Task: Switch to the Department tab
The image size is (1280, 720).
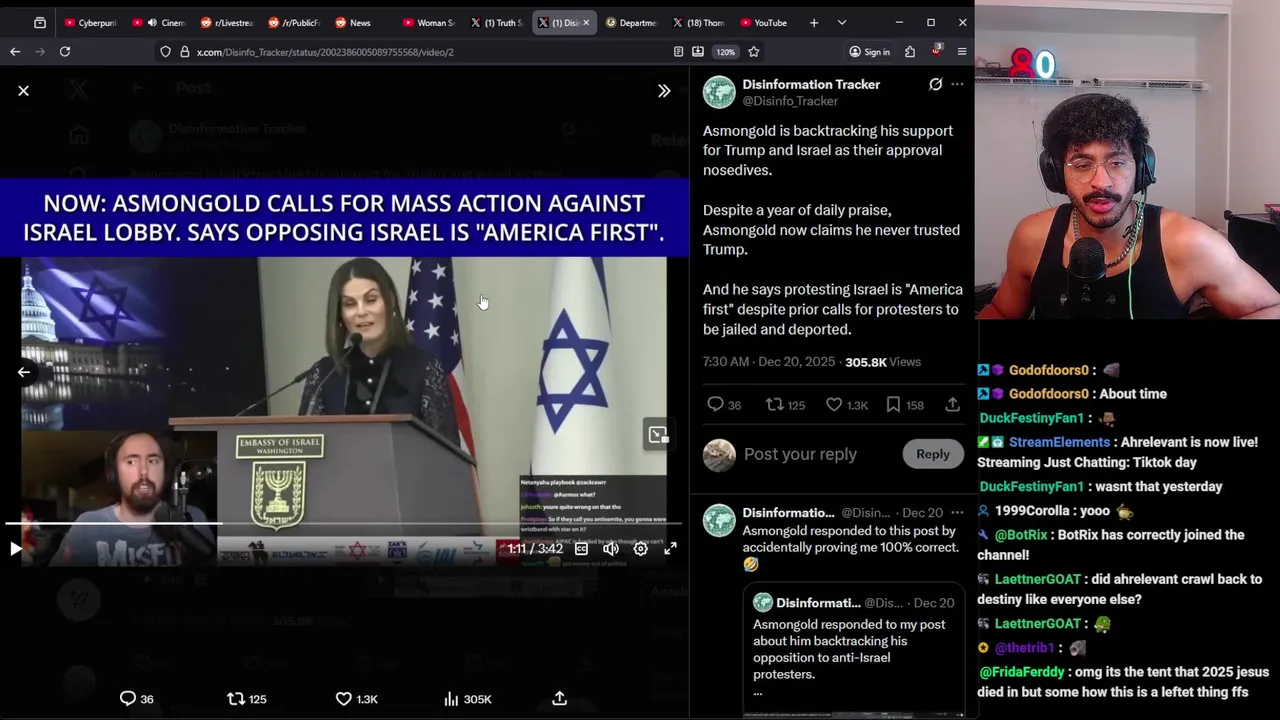Action: point(631,22)
